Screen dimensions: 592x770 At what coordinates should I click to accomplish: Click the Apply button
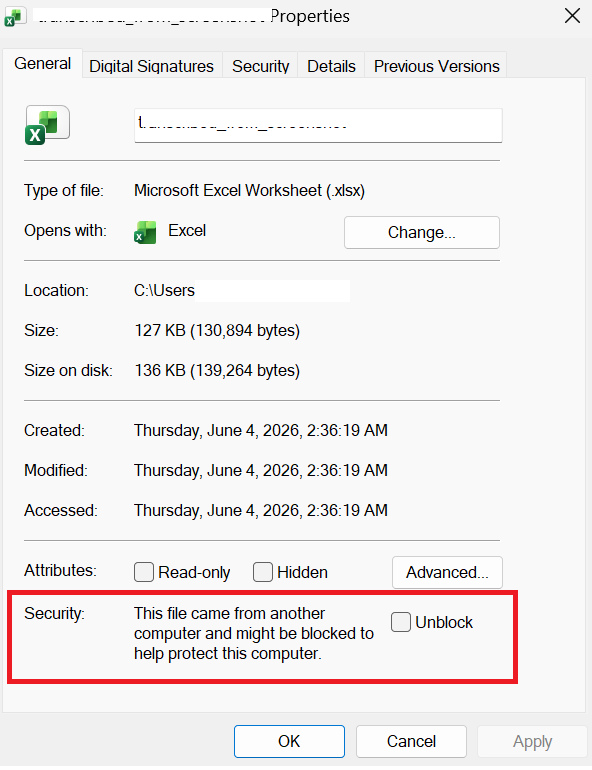(x=533, y=741)
